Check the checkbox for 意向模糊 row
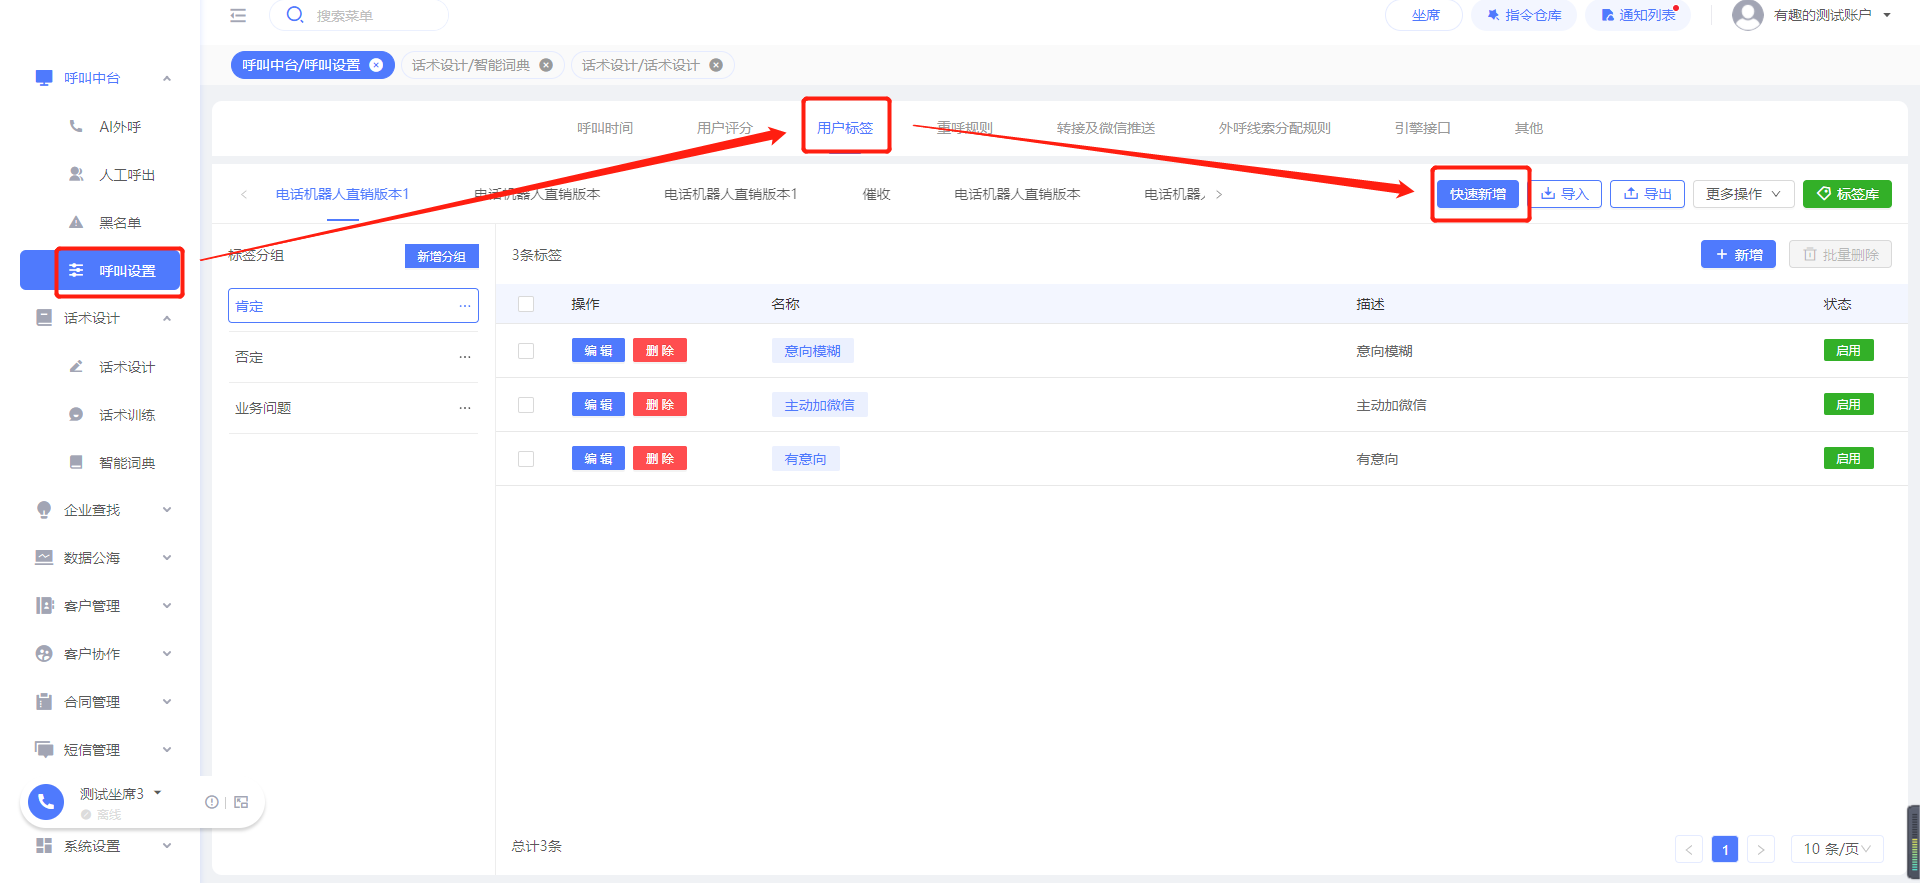 (526, 351)
